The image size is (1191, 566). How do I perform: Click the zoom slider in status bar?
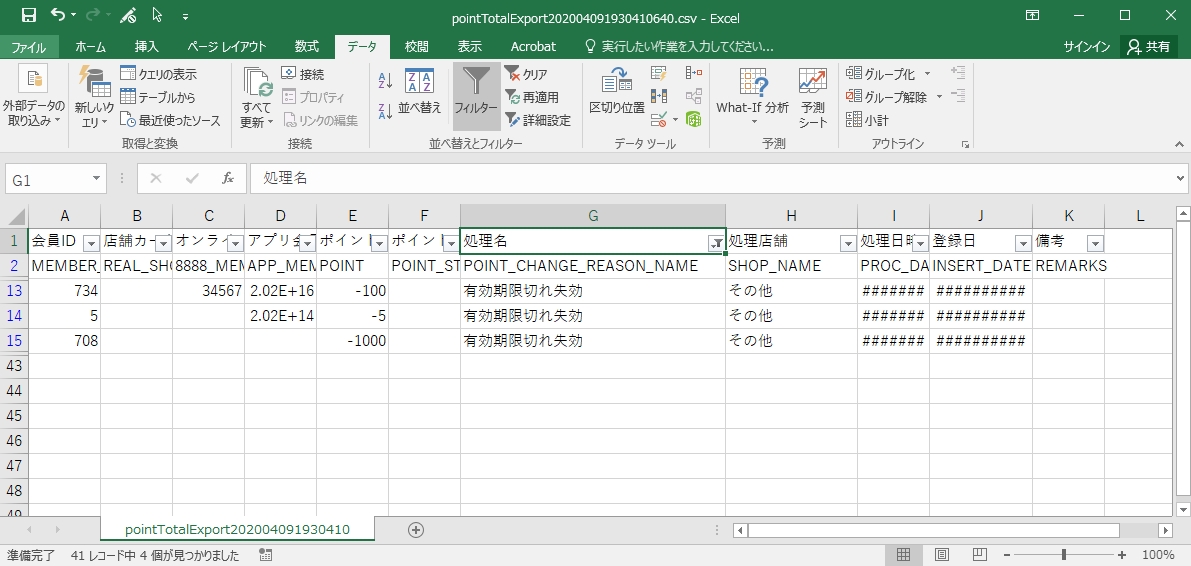coord(1064,555)
